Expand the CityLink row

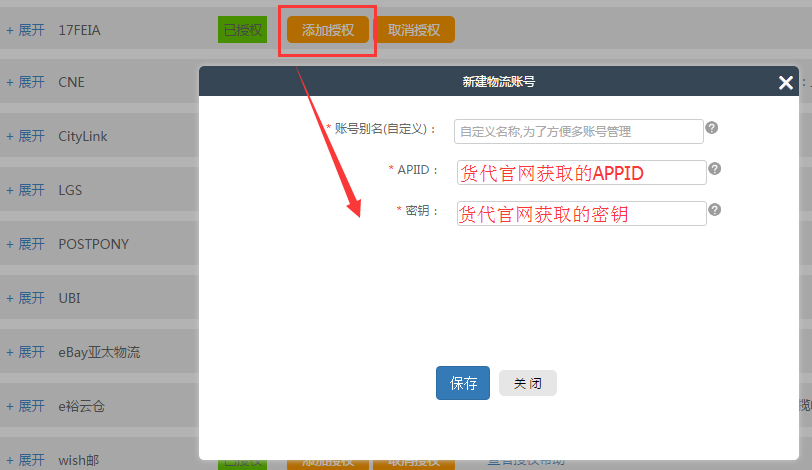tap(25, 136)
